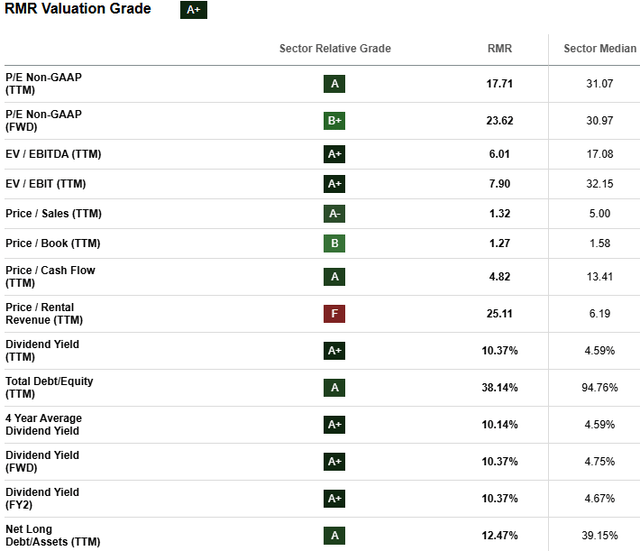Image resolution: width=640 pixels, height=551 pixels.
Task: Click the RMR value 4.82
Action: click(x=500, y=277)
